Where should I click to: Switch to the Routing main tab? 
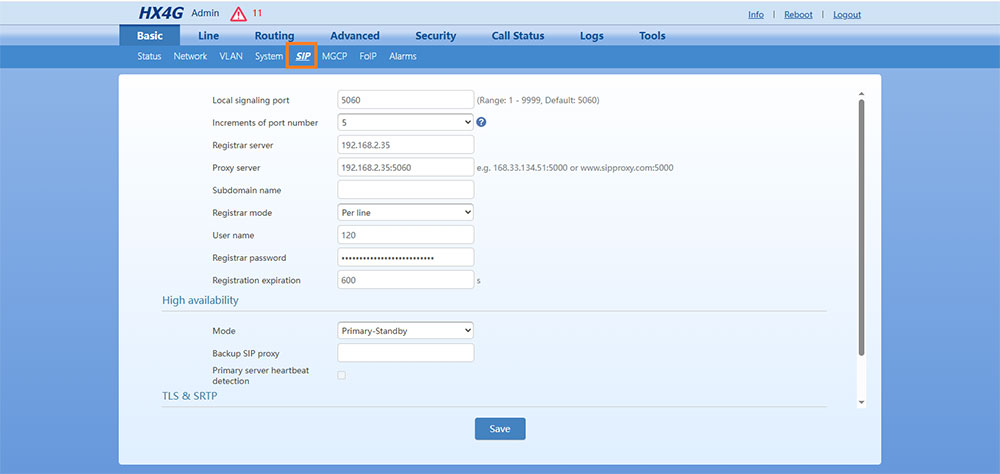(x=274, y=36)
